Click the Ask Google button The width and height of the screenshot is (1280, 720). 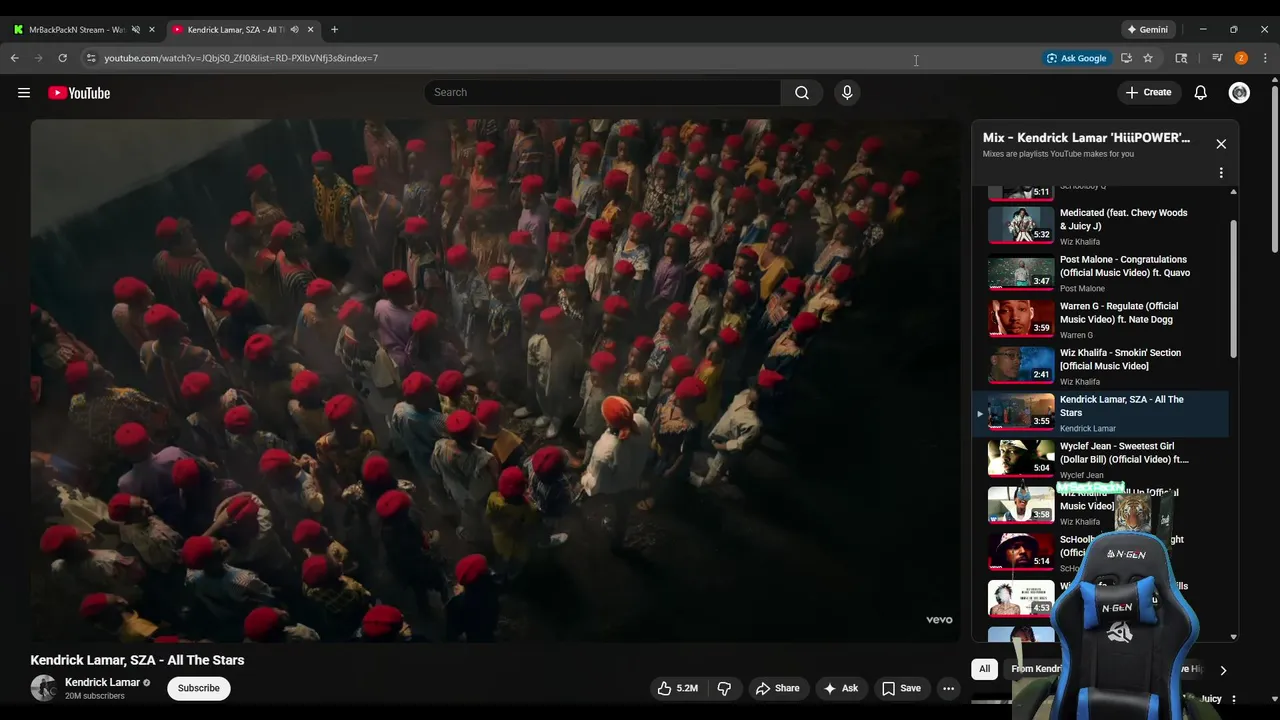(x=1076, y=58)
